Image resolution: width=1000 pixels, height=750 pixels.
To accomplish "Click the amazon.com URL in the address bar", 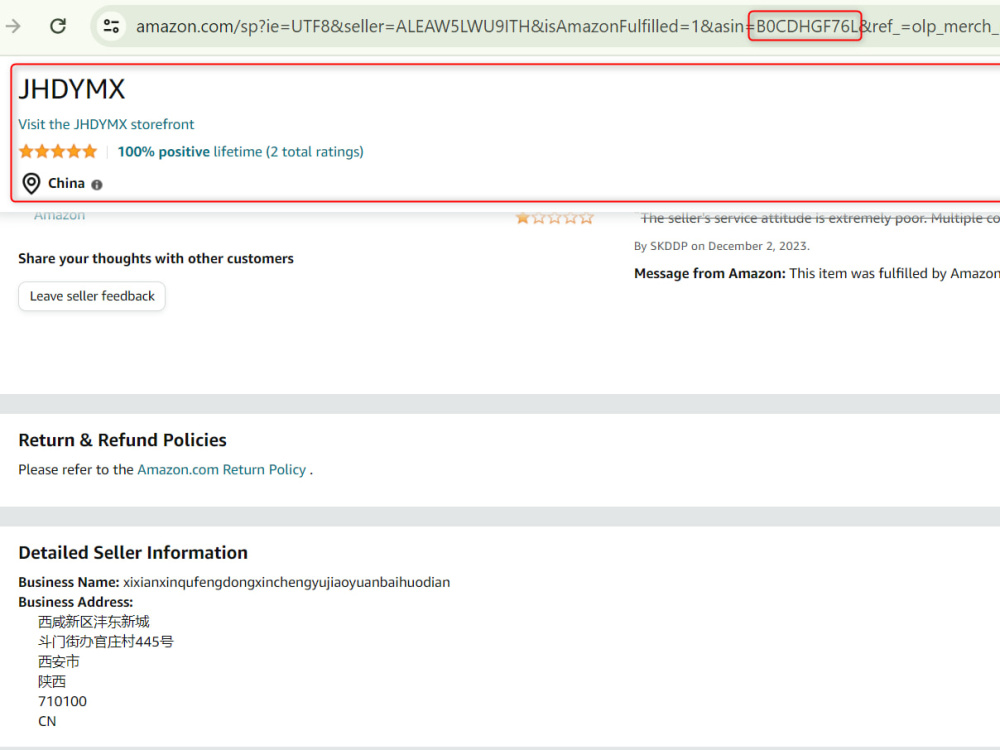I will coord(568,26).
